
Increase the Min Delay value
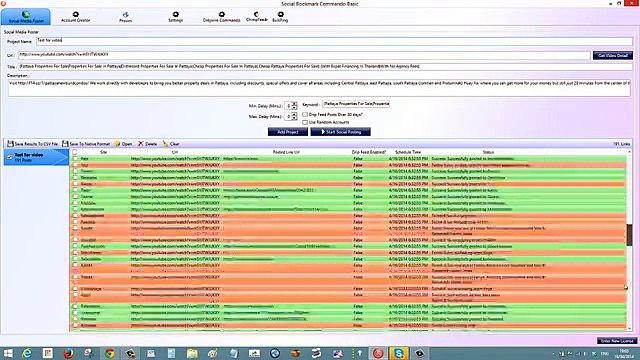pos(294,104)
